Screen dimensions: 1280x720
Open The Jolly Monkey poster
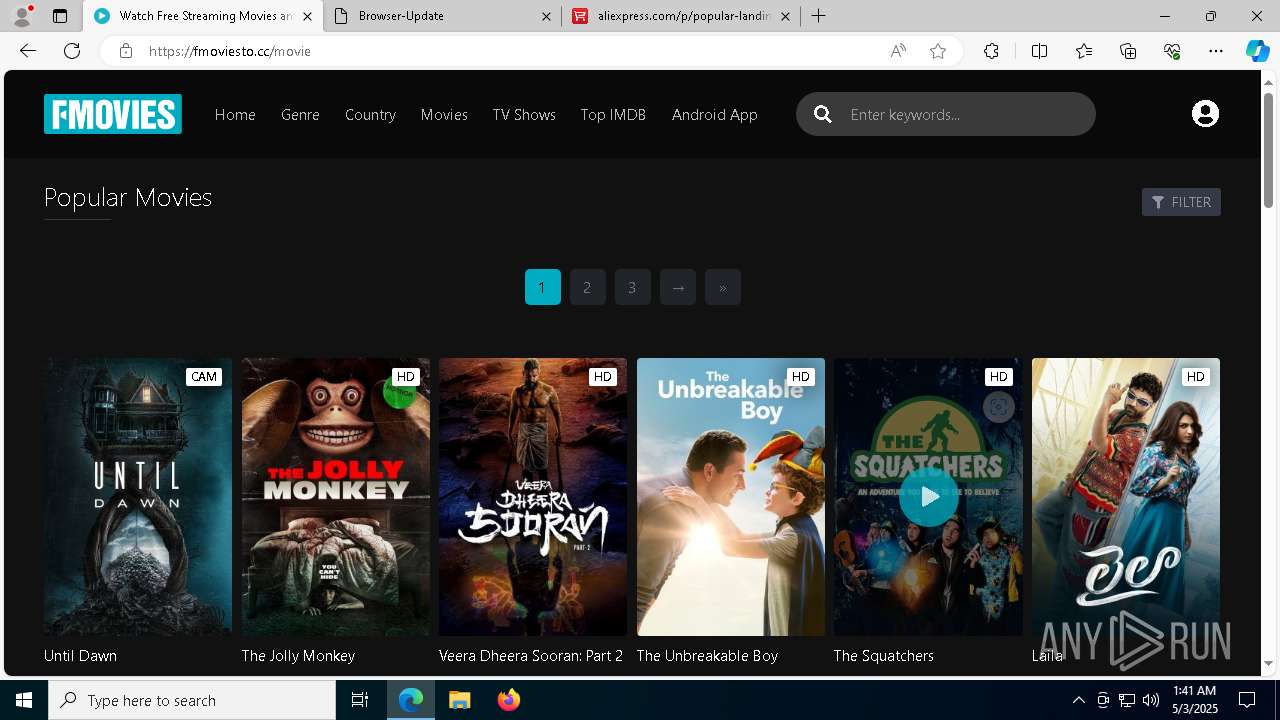pyautogui.click(x=335, y=497)
